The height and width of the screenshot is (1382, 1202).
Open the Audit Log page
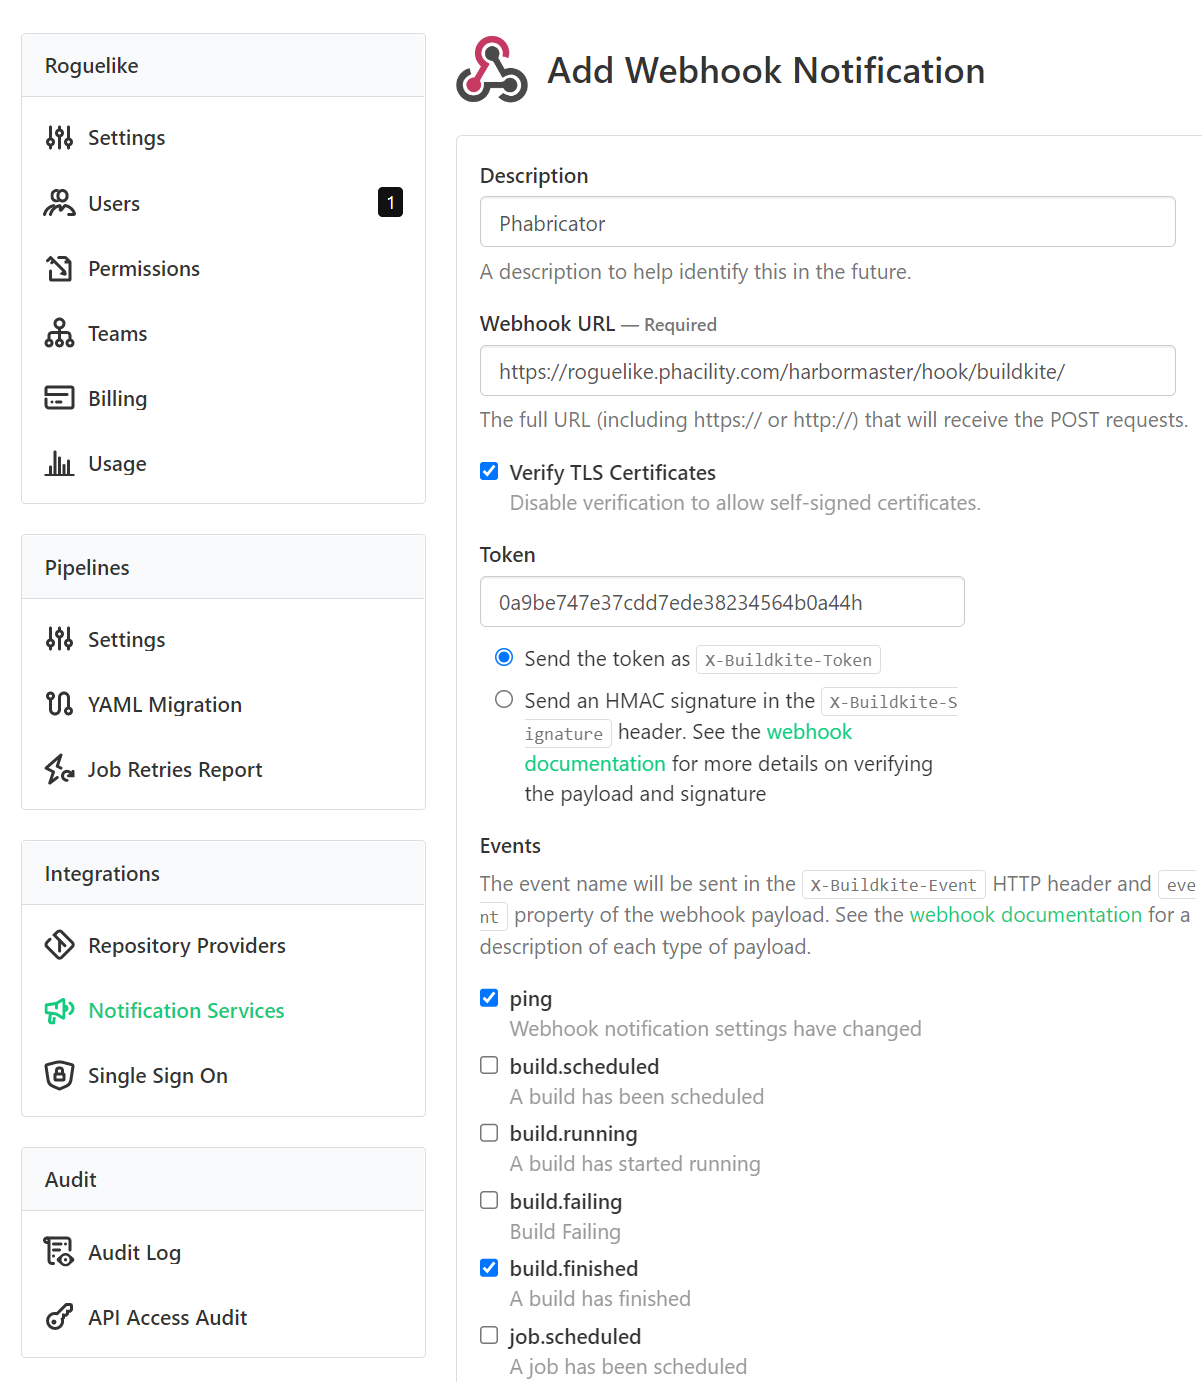[x=134, y=1252]
